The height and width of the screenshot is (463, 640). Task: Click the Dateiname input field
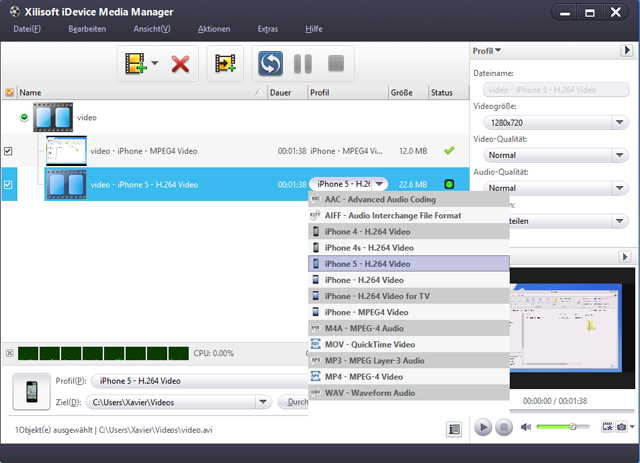point(555,89)
